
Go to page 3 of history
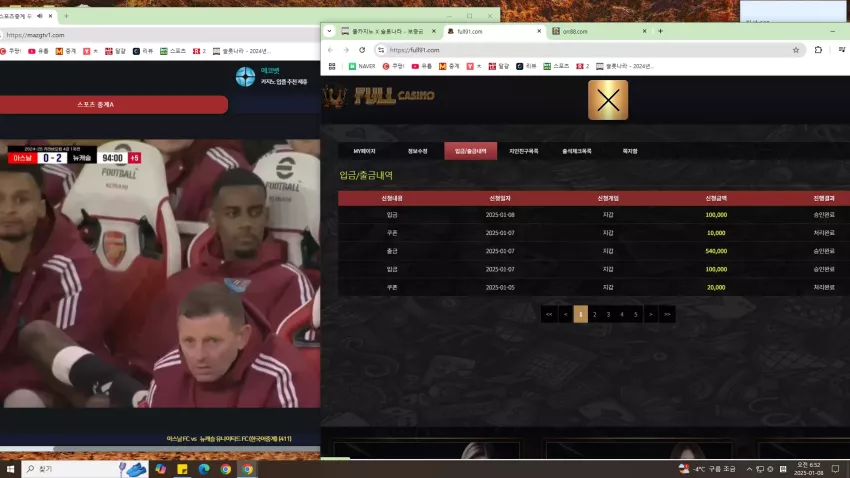pos(608,314)
